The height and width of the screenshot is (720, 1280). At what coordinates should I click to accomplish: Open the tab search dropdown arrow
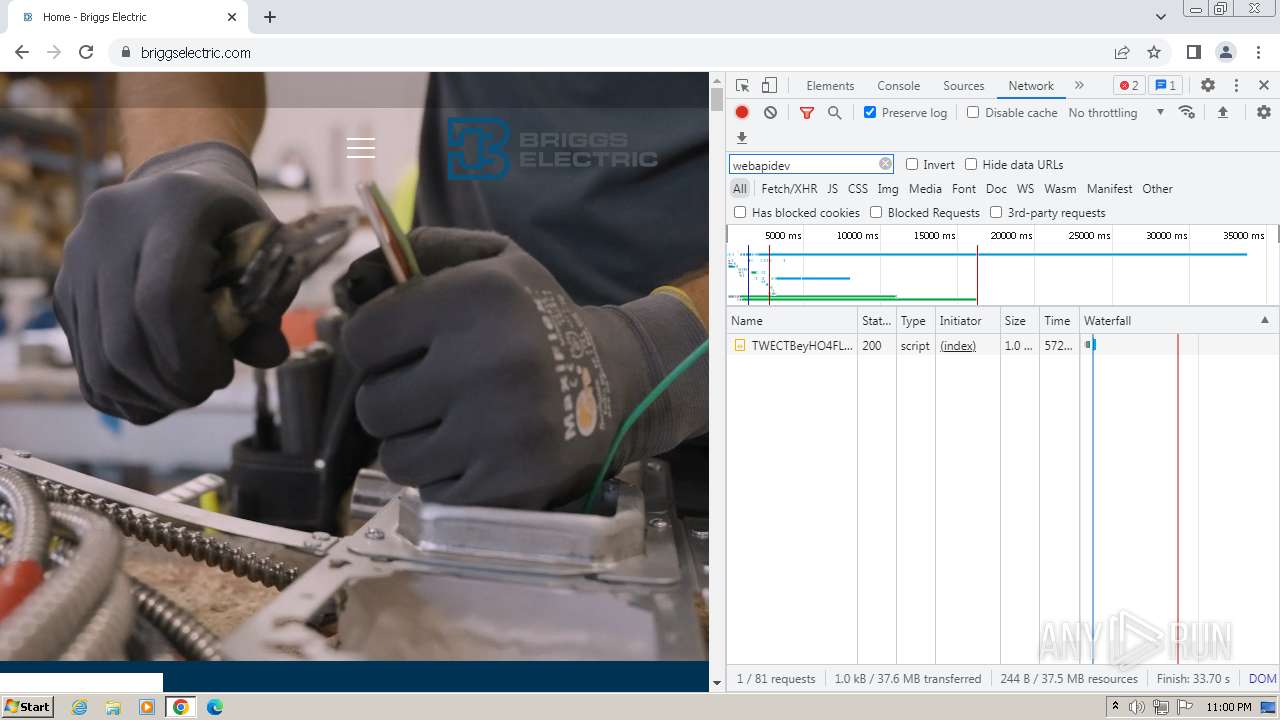point(1160,17)
